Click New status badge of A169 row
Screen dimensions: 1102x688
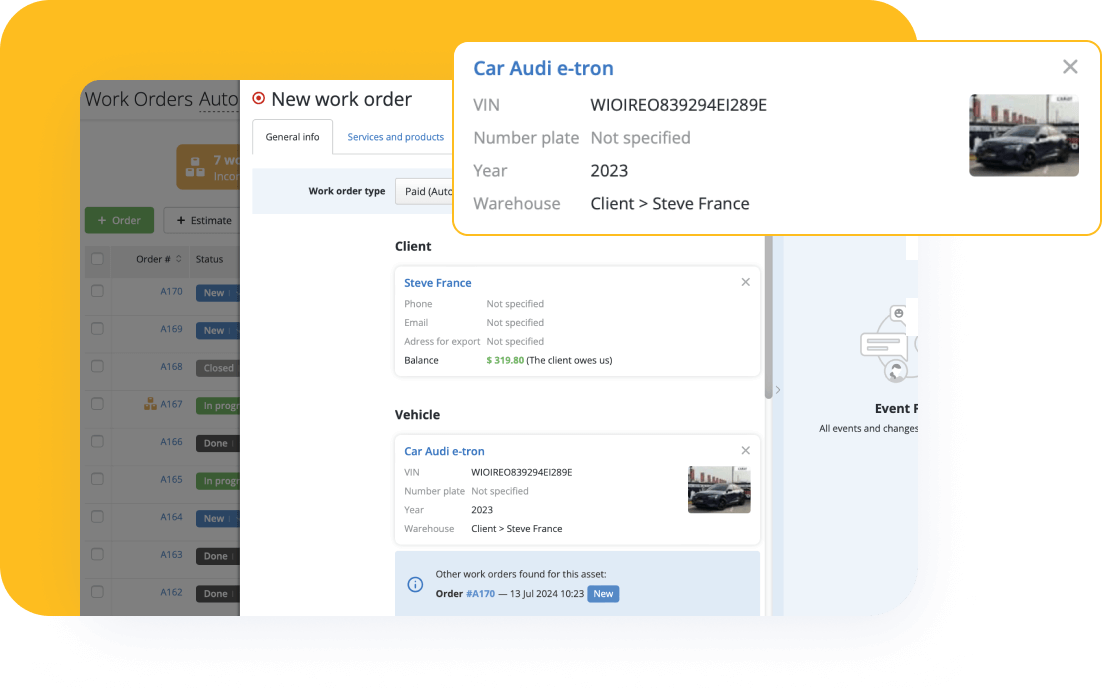218,330
